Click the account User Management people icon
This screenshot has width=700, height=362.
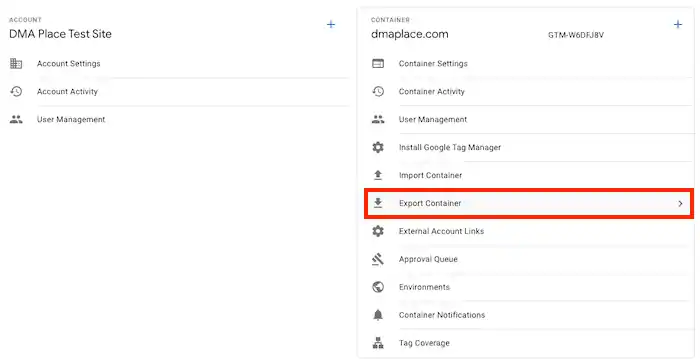[x=16, y=120]
